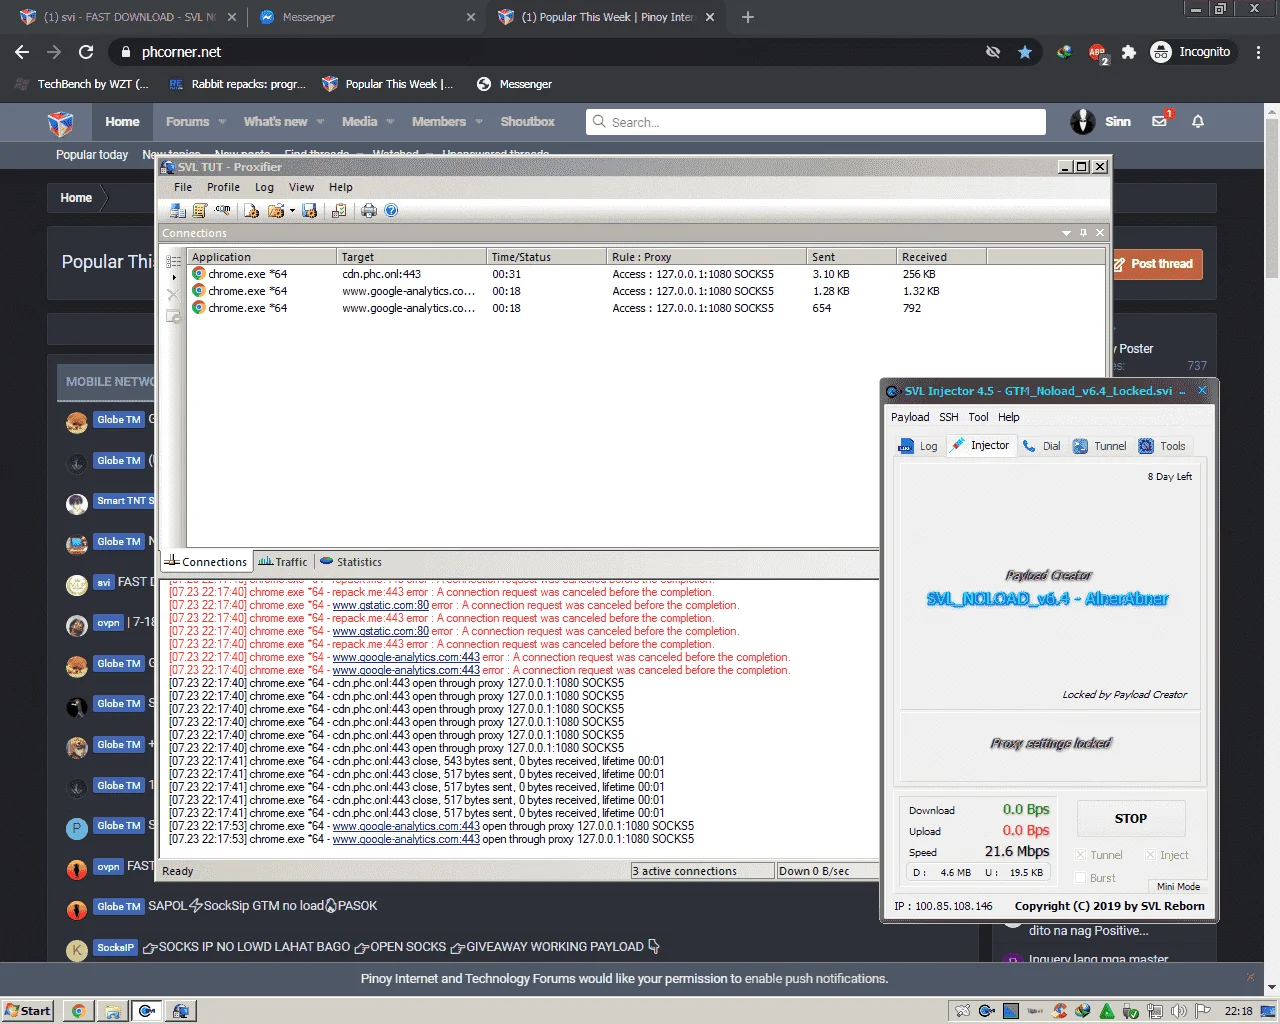Switch to the Statistics tab in Proxifier
Image resolution: width=1280 pixels, height=1024 pixels.
coord(351,562)
